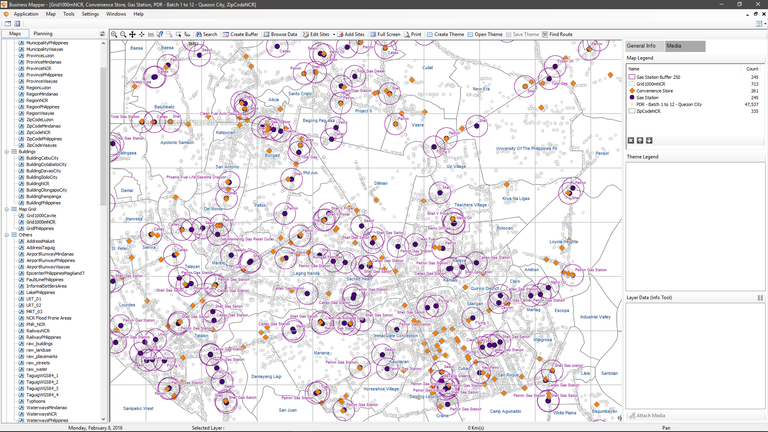Select the EpicenterPhilippinesMagSand7 tree item

click(x=55, y=273)
